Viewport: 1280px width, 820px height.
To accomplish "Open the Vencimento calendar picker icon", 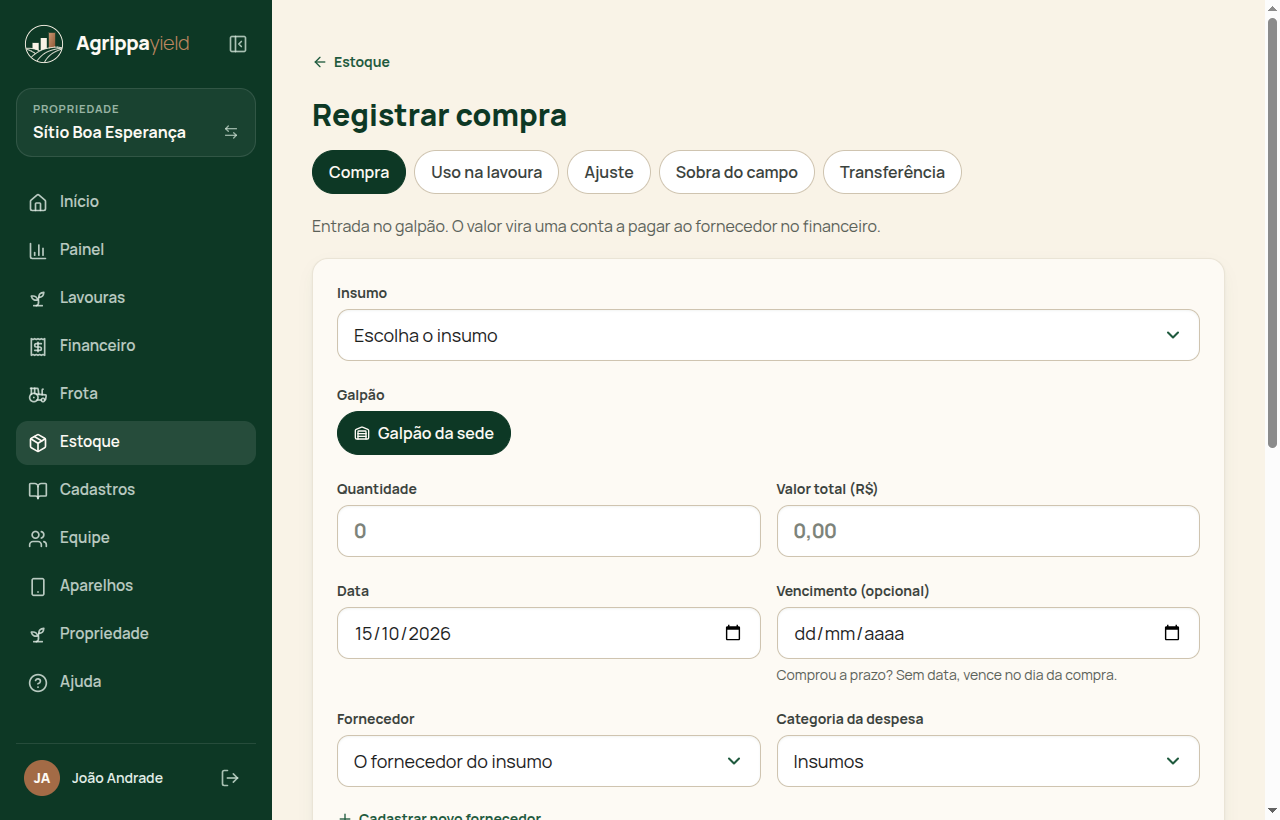I will [1172, 633].
